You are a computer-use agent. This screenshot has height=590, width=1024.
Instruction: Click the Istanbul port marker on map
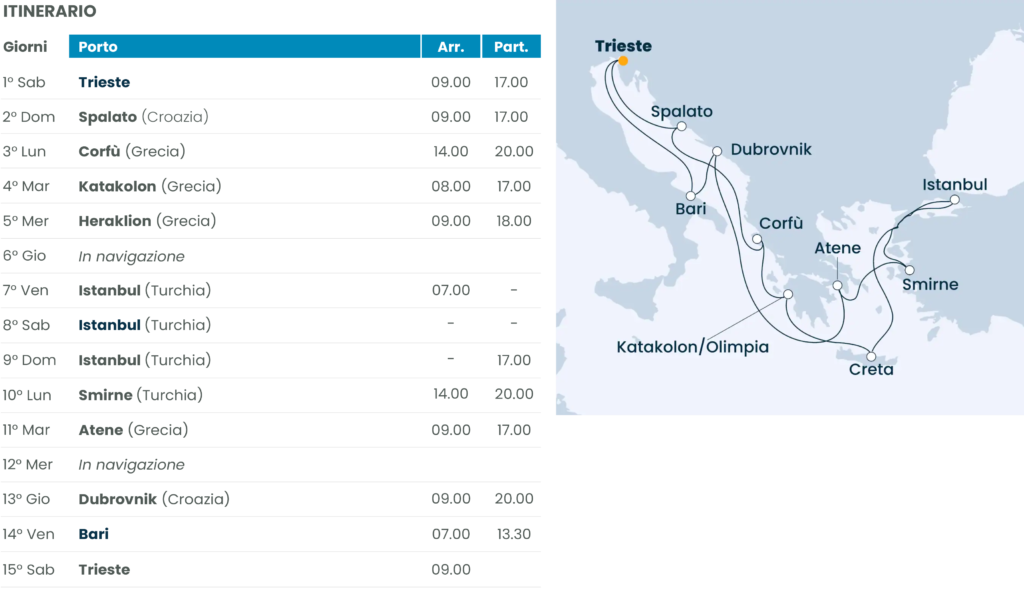954,200
